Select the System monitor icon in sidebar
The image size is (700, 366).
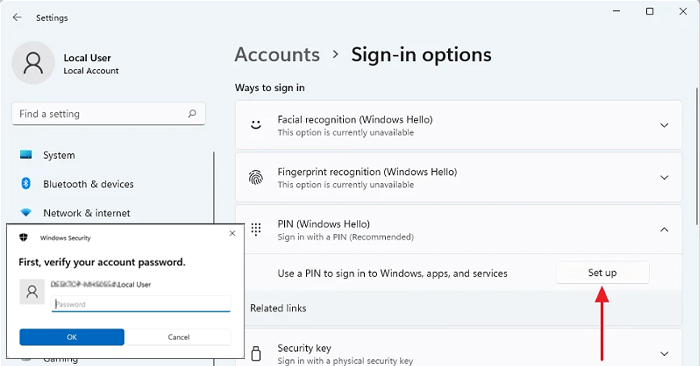pos(26,155)
